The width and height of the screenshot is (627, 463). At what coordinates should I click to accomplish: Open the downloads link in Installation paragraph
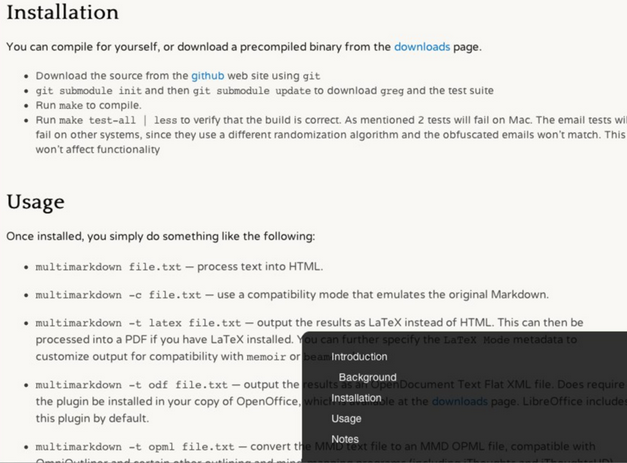pos(422,47)
